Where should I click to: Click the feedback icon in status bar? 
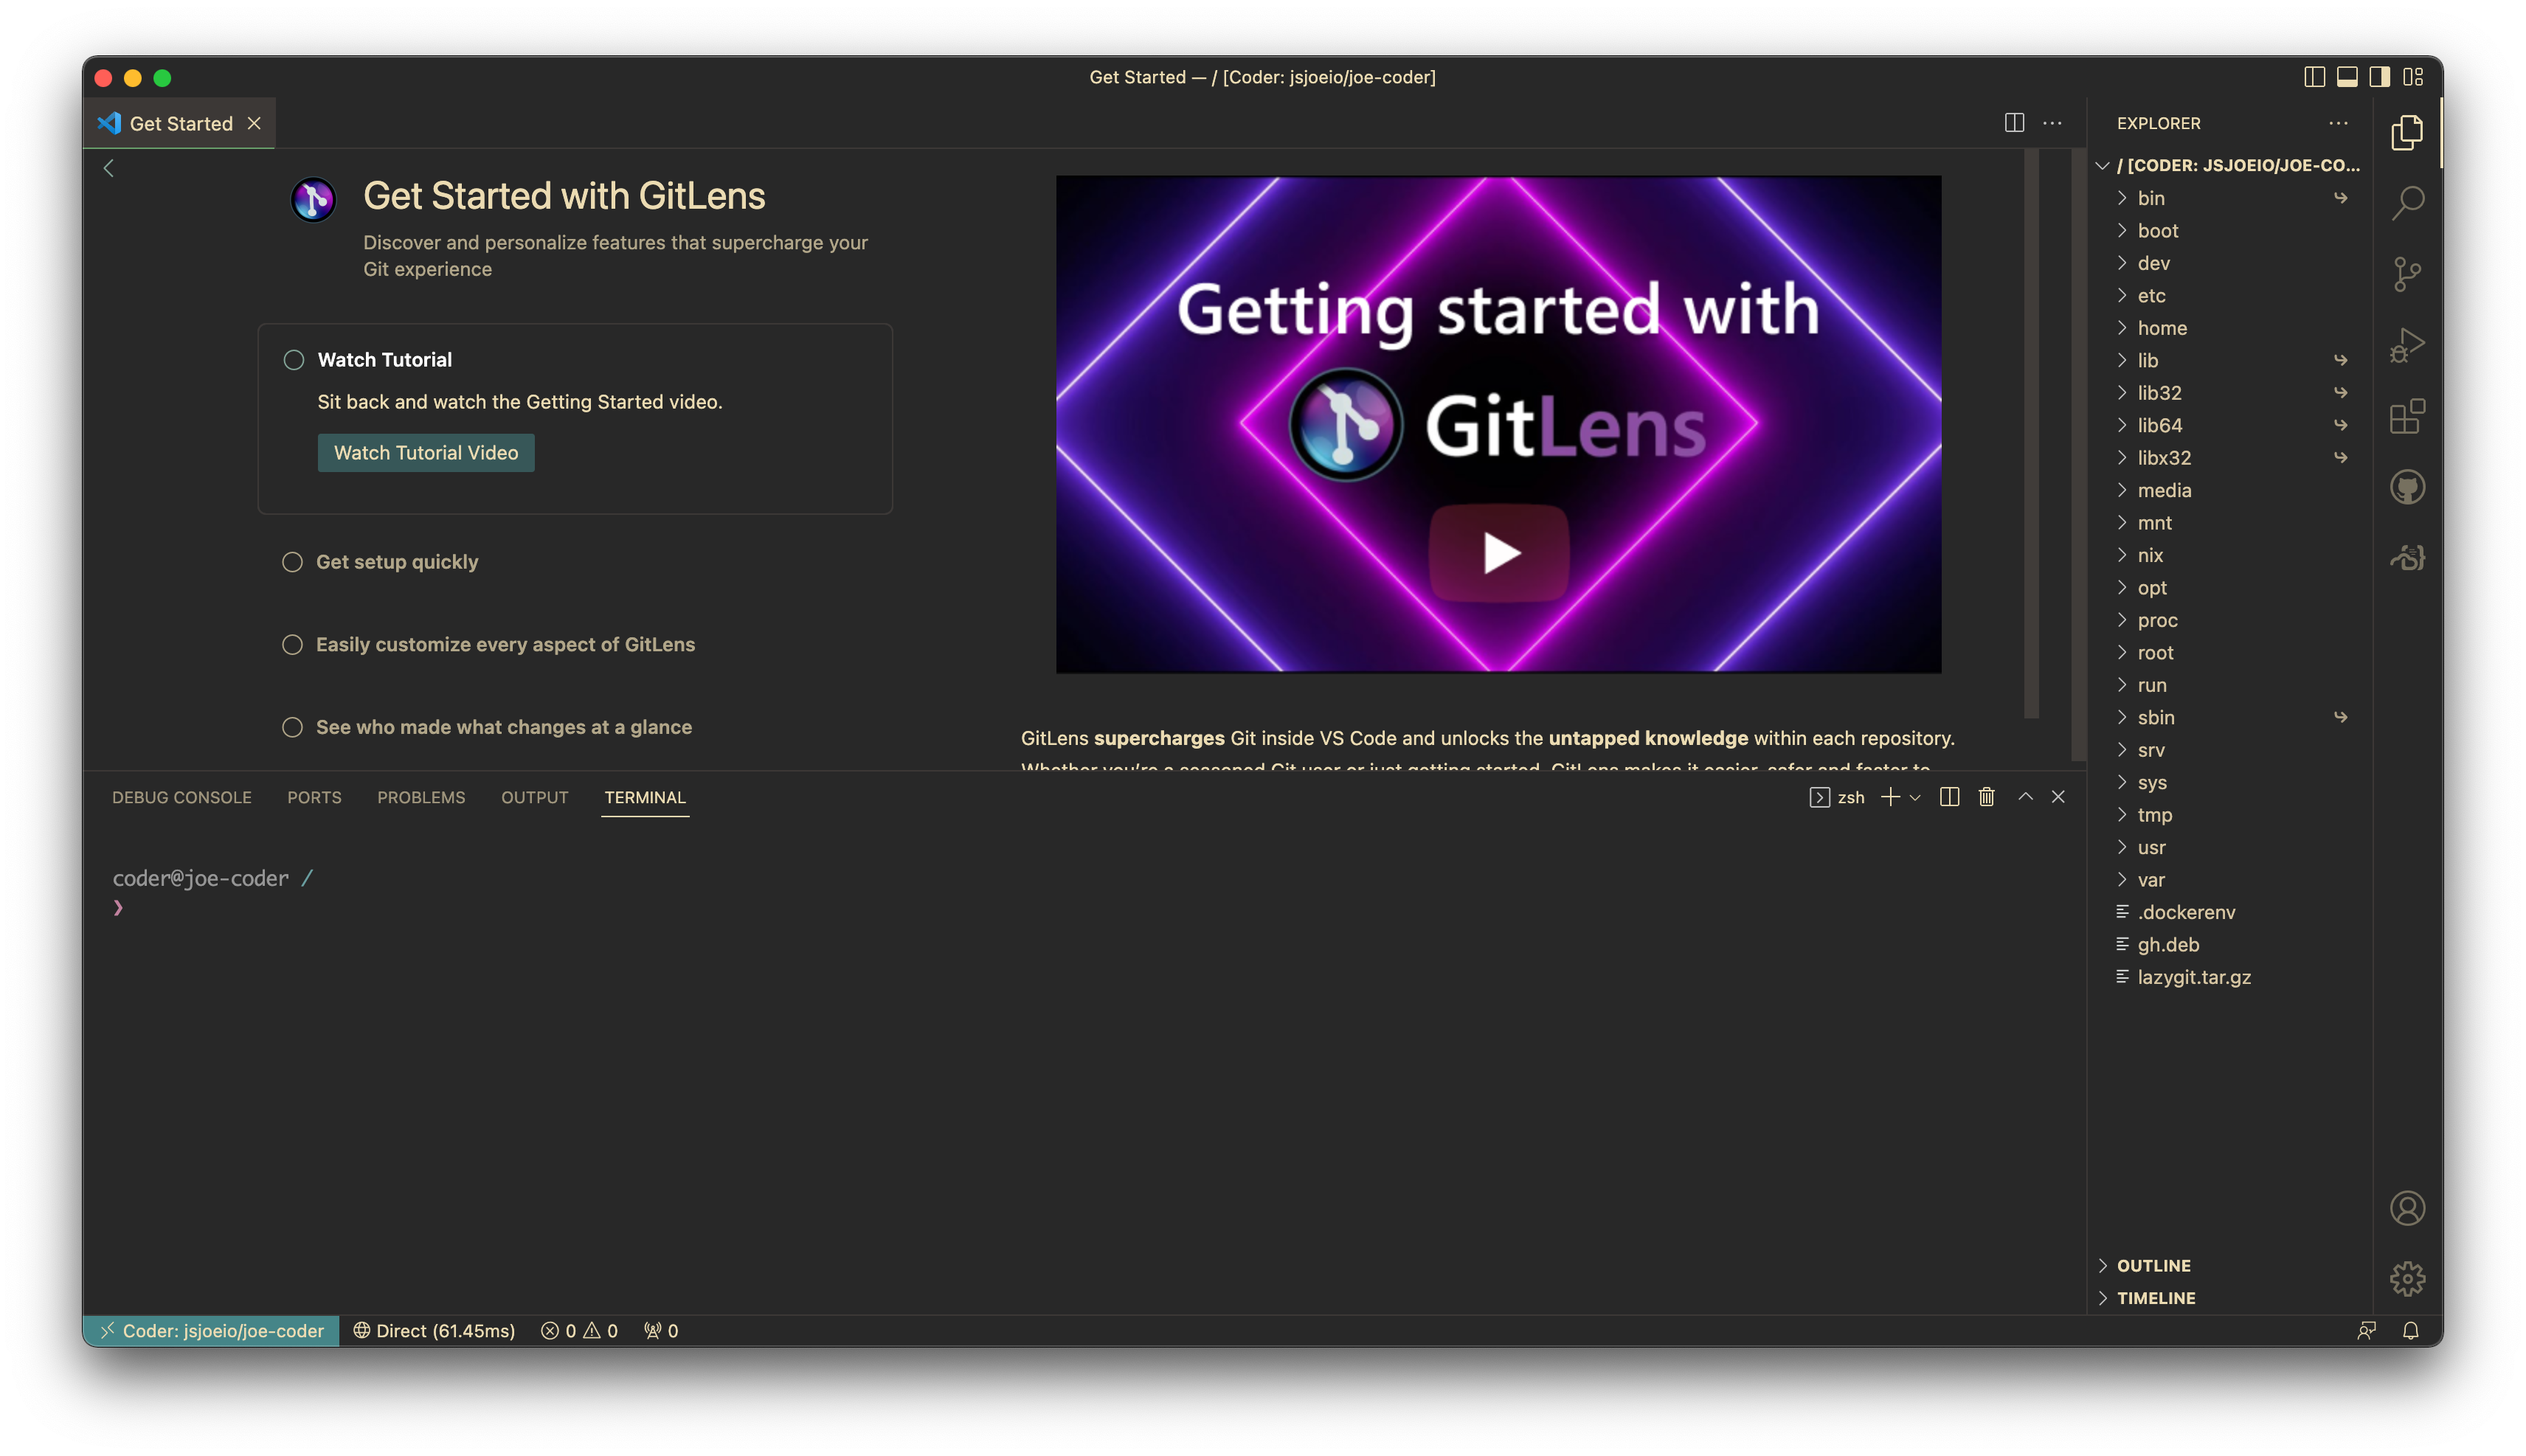pos(2366,1330)
